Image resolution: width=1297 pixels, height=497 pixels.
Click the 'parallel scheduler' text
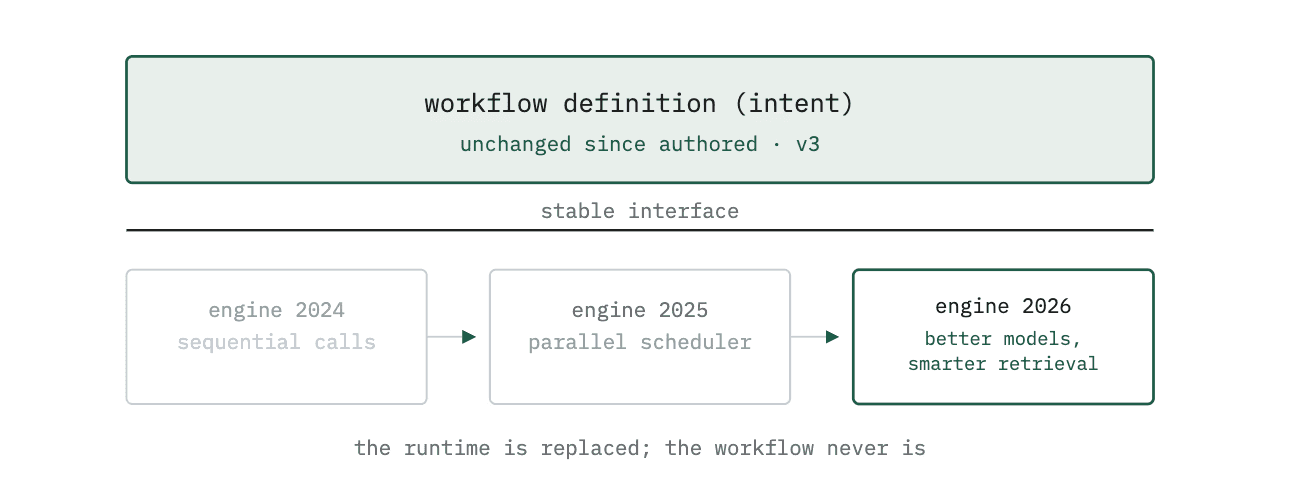tap(640, 342)
